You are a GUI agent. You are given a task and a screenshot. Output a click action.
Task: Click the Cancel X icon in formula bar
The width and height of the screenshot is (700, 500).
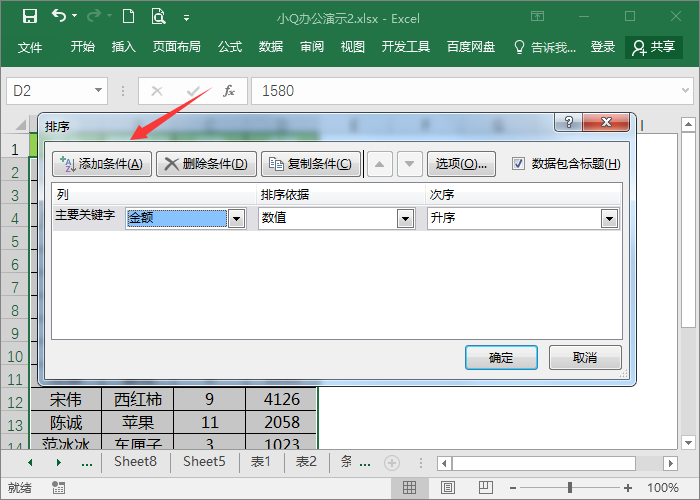pos(157,91)
